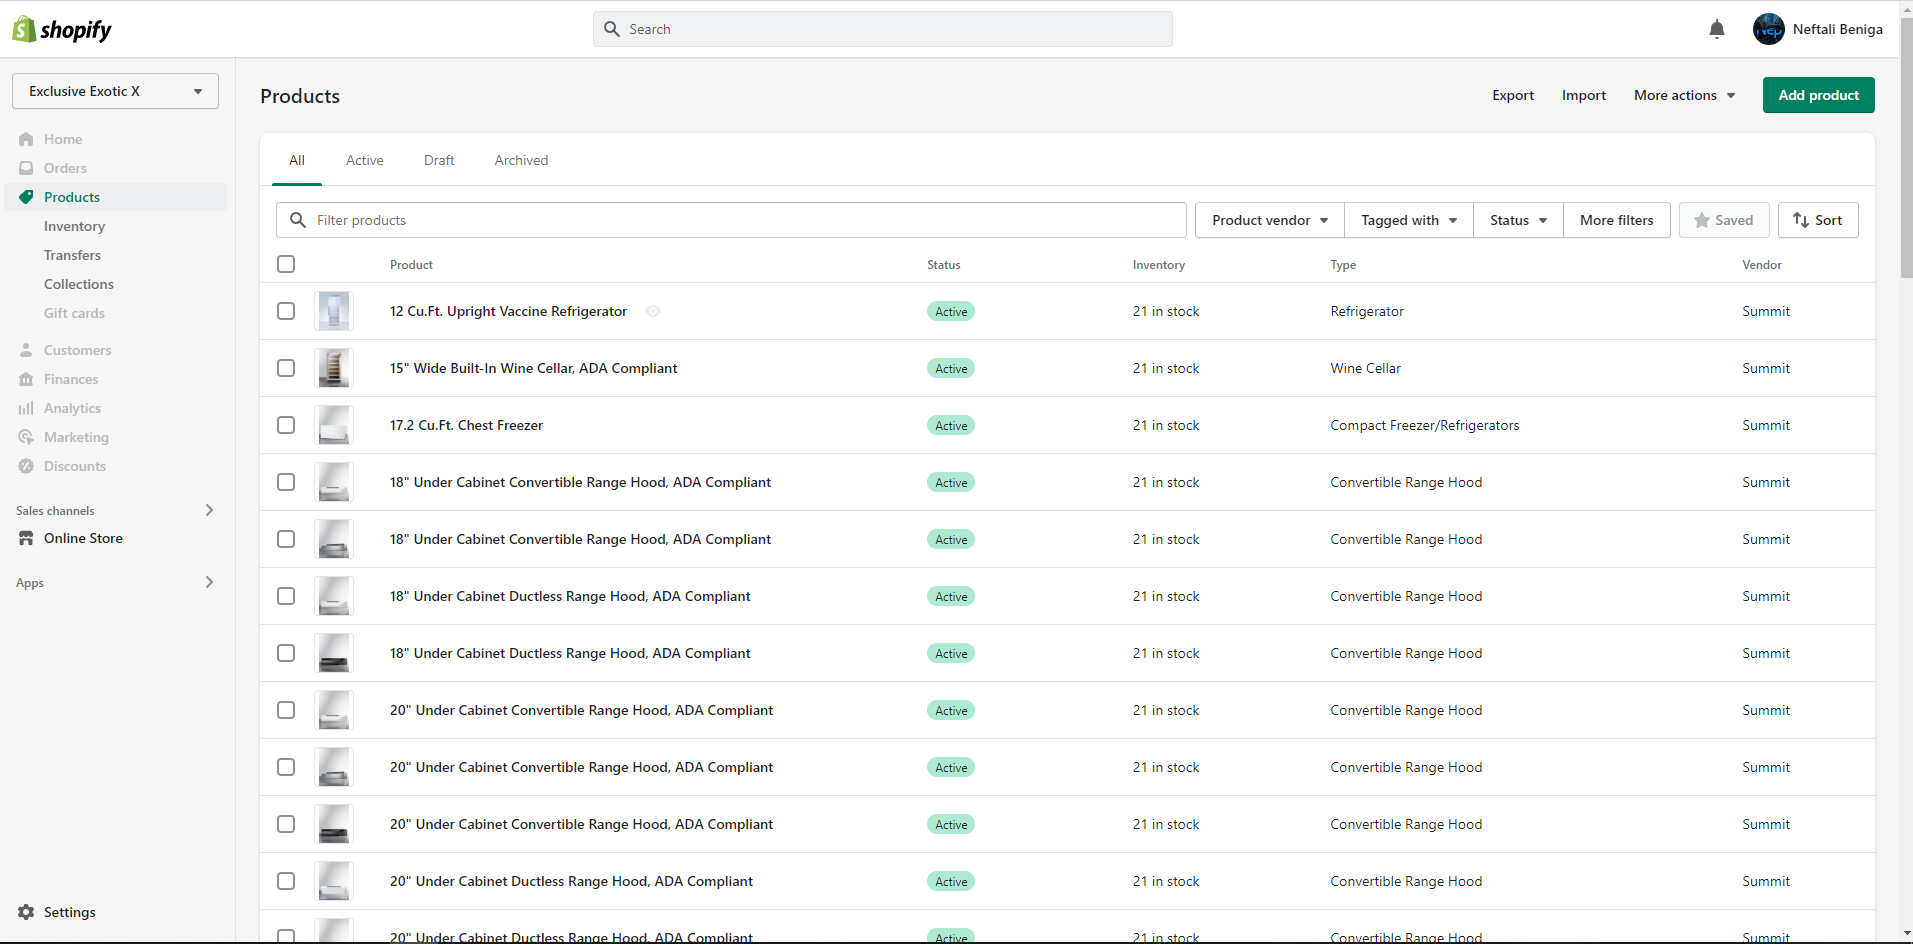
Task: Expand the Sales channels chevron
Action: tap(209, 510)
